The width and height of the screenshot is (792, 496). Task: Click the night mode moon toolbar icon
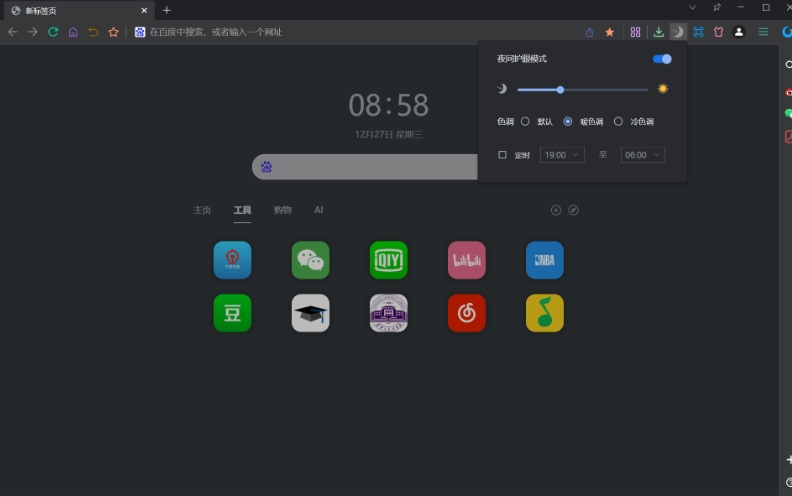[x=678, y=32]
